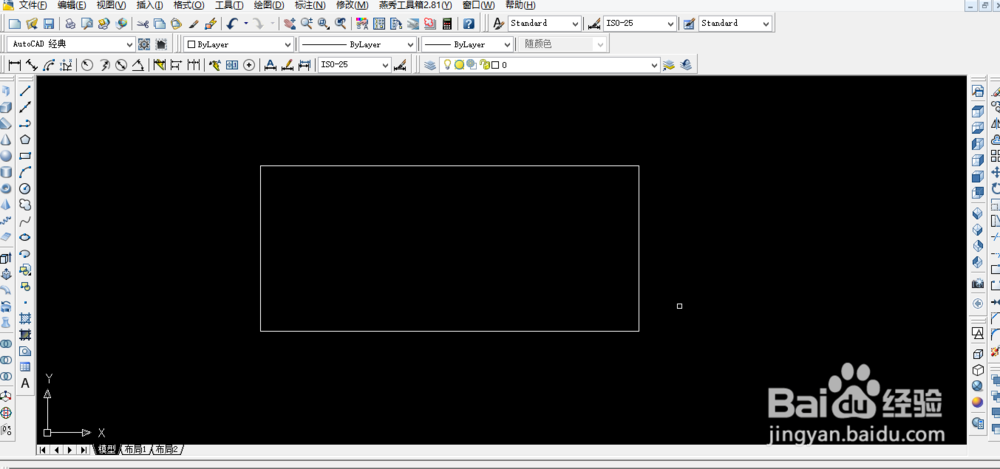This screenshot has height=469, width=1000.
Task: Open the AutoCAD 经典 workspace dropdown
Action: tap(71, 45)
